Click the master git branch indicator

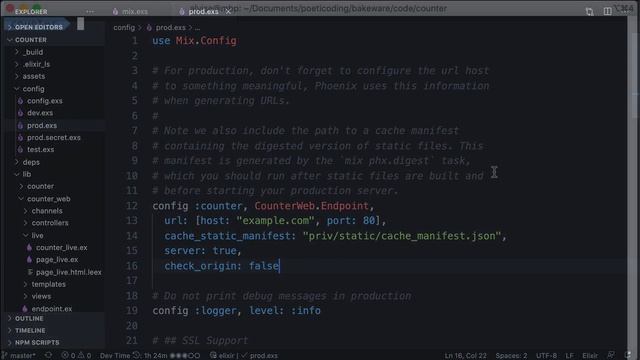(x=19, y=356)
